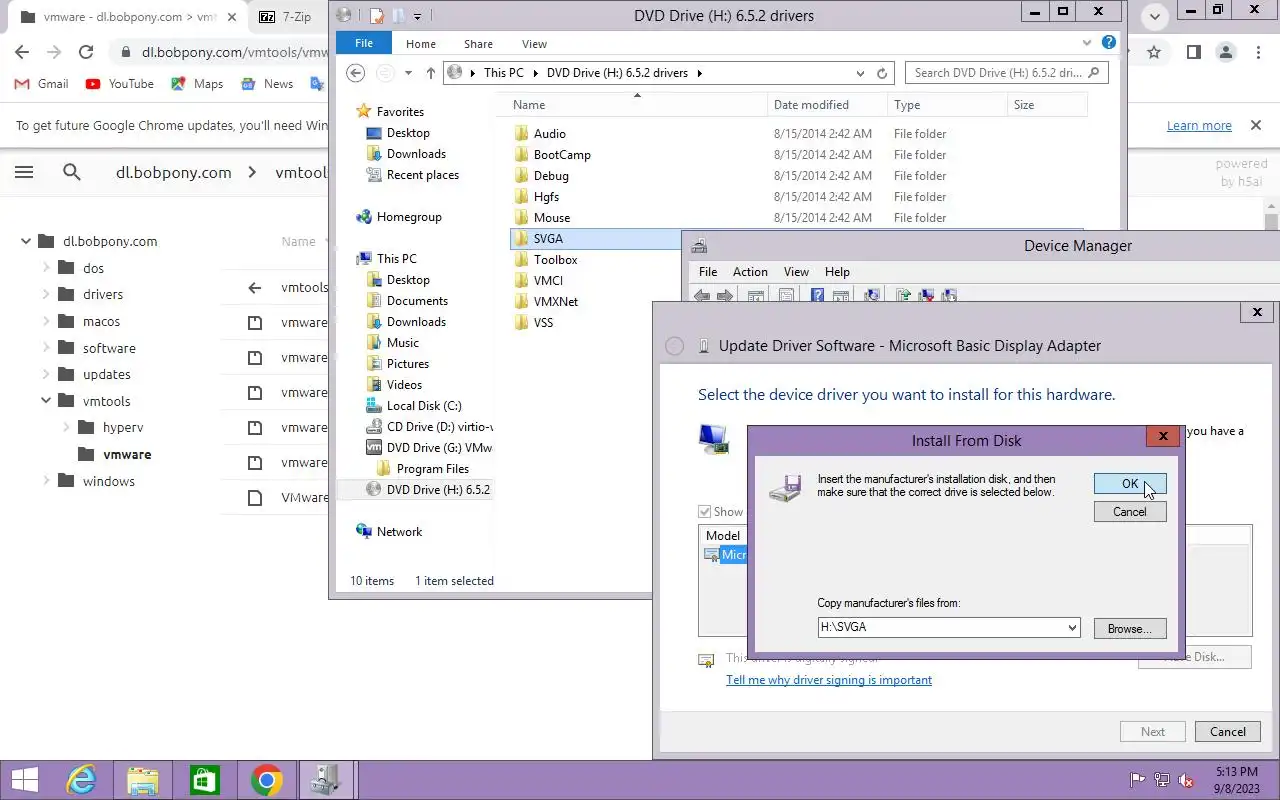This screenshot has height=800, width=1280.
Task: Click Cancel in Install From Disk dialog
Action: (x=1130, y=512)
